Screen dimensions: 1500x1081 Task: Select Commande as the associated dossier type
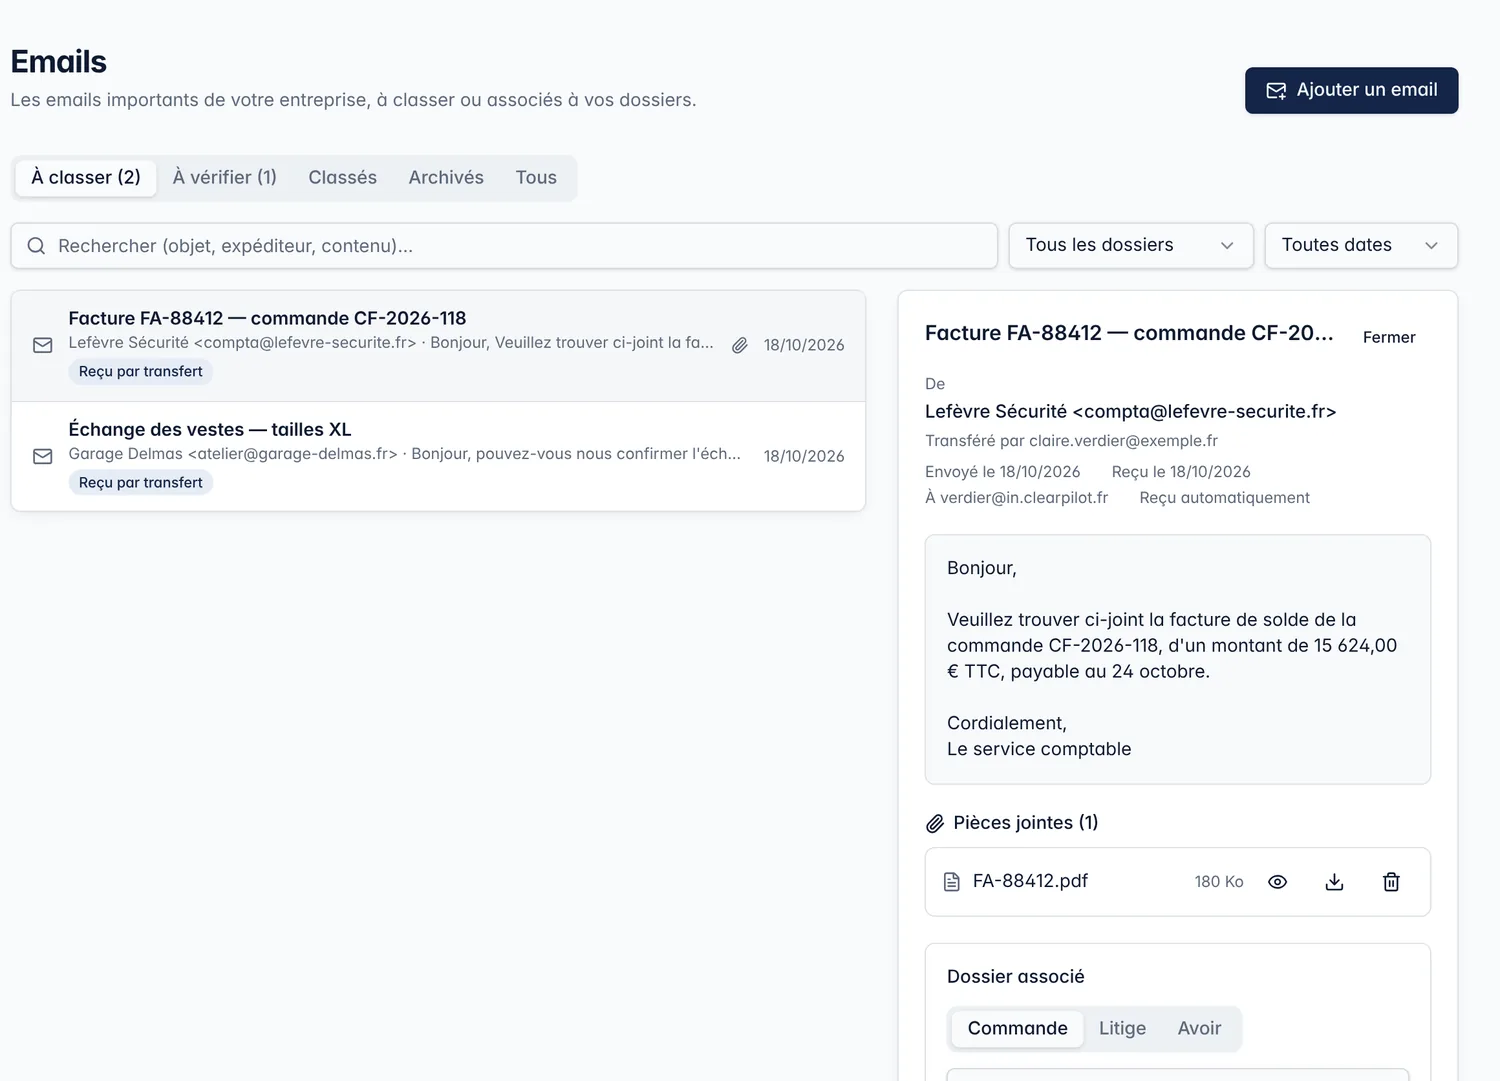1017,1029
